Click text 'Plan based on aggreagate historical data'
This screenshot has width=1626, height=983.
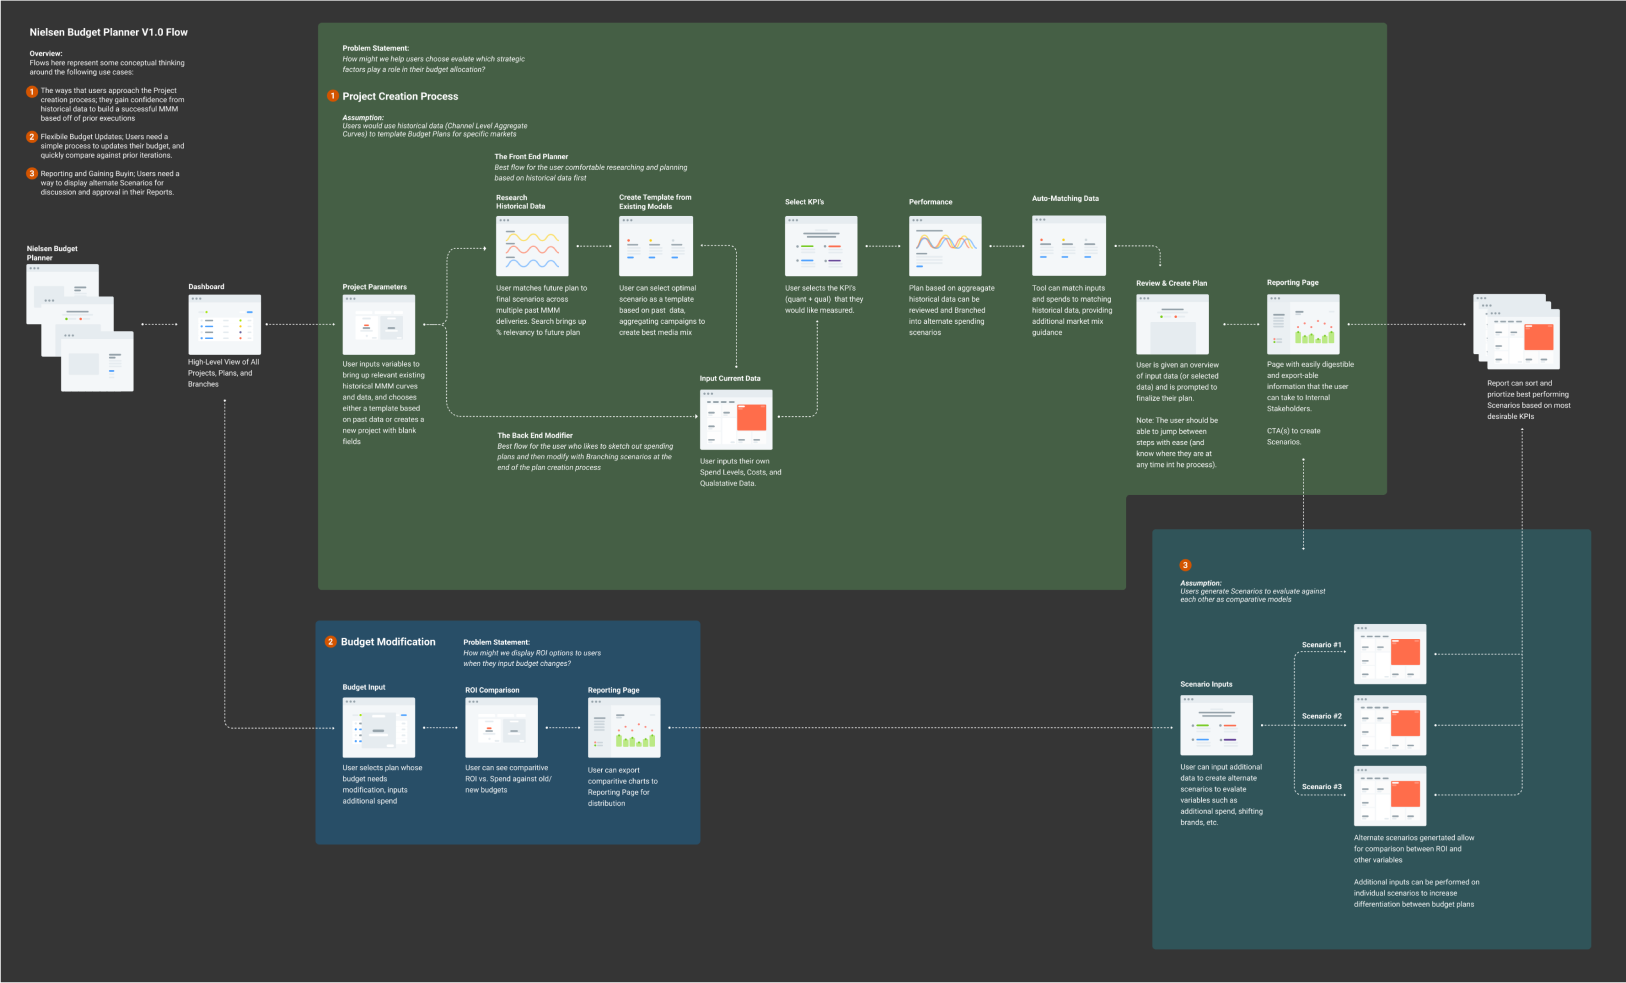click(x=952, y=310)
